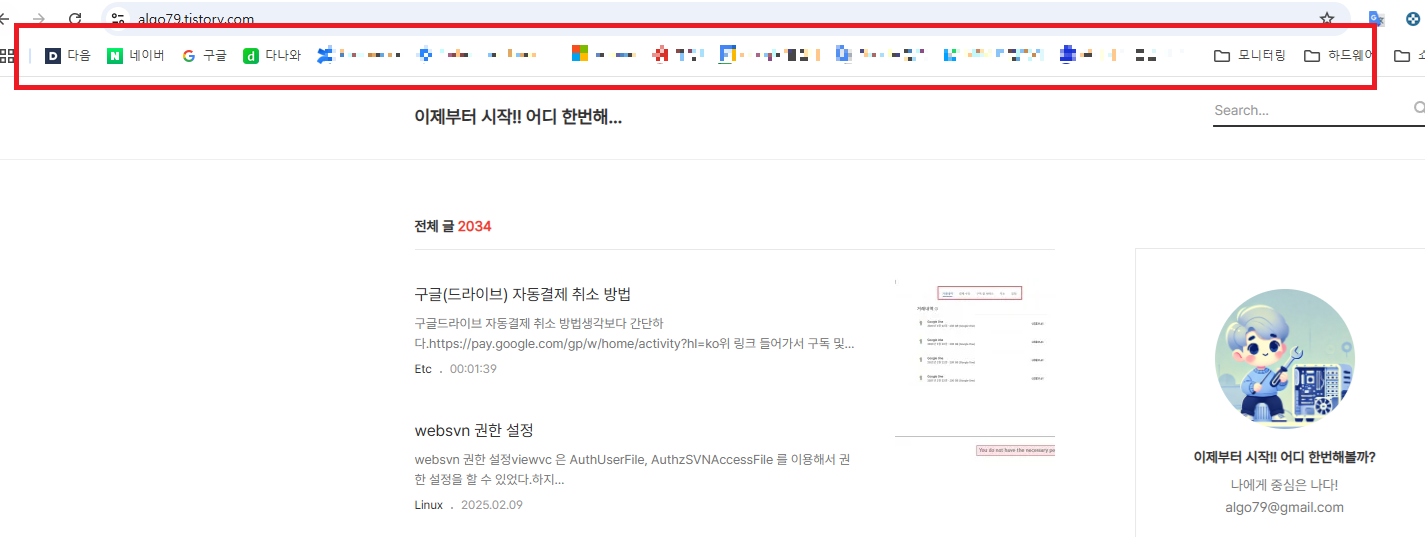Click the Google Drive post excerpt text
This screenshot has height=553, width=1425.
point(634,334)
